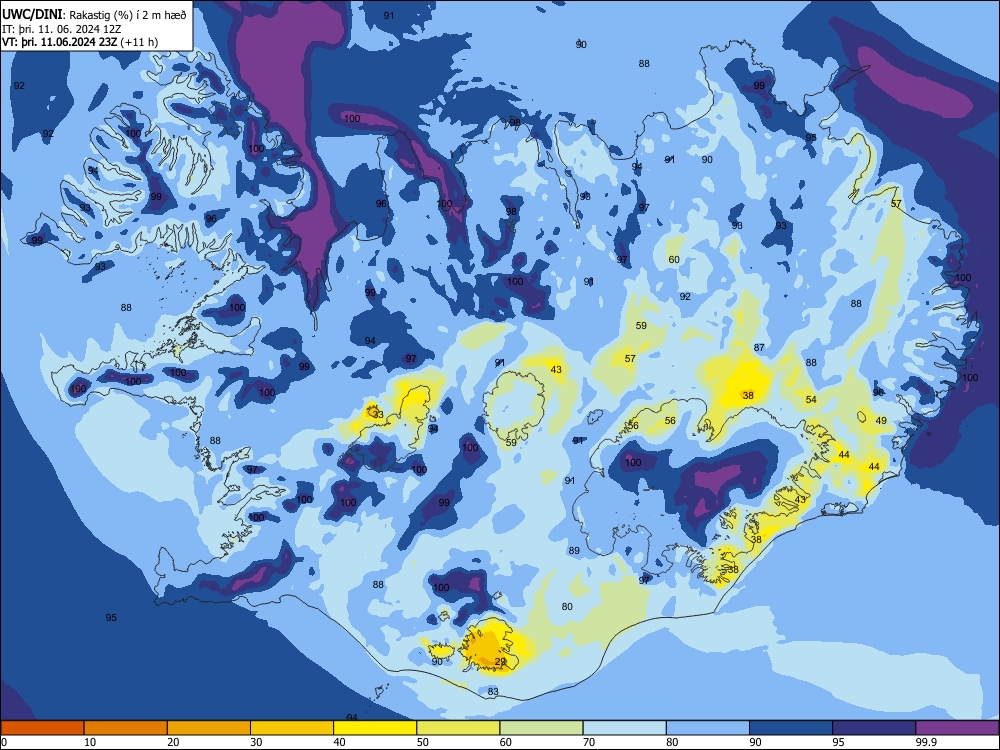
Task: Select the 40–50 bright yellow legend swatch
Action: click(375, 728)
